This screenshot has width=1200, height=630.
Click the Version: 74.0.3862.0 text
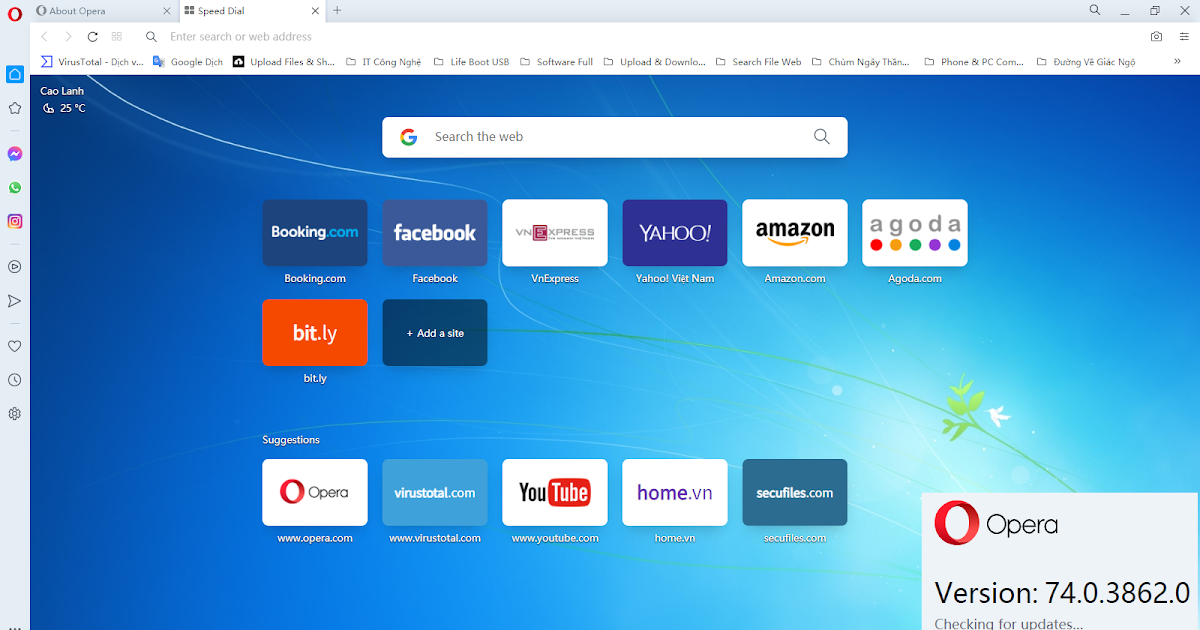pos(1062,592)
